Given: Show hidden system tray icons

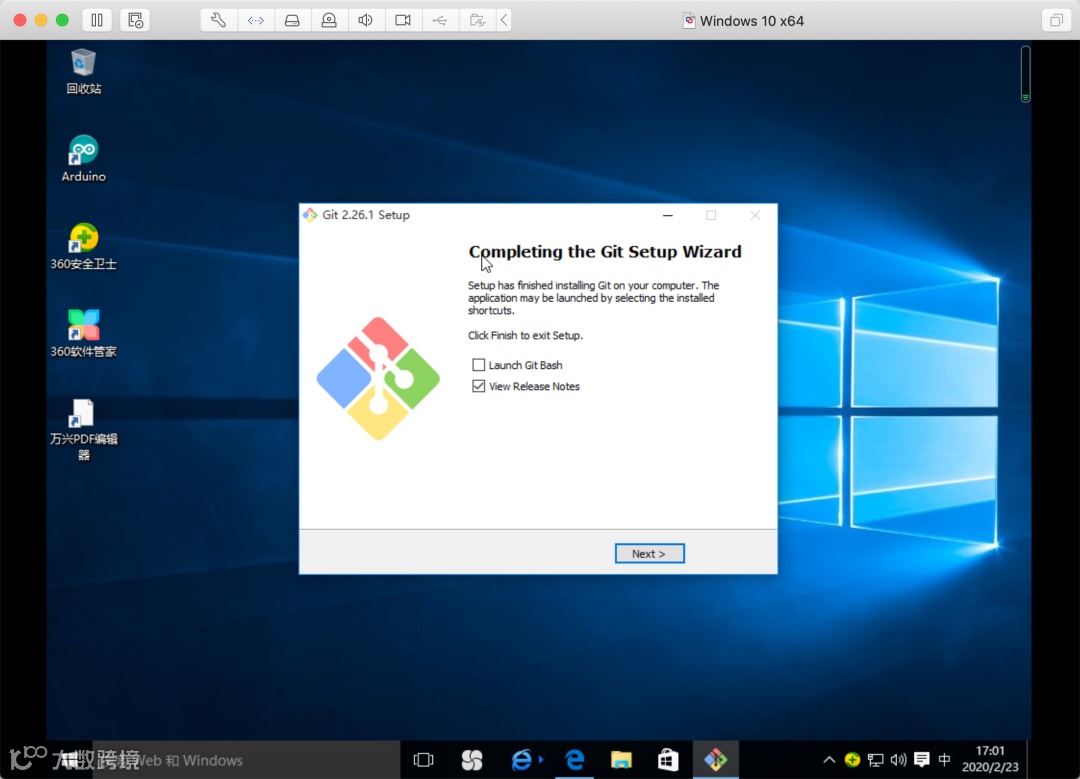Looking at the screenshot, I should click(829, 760).
